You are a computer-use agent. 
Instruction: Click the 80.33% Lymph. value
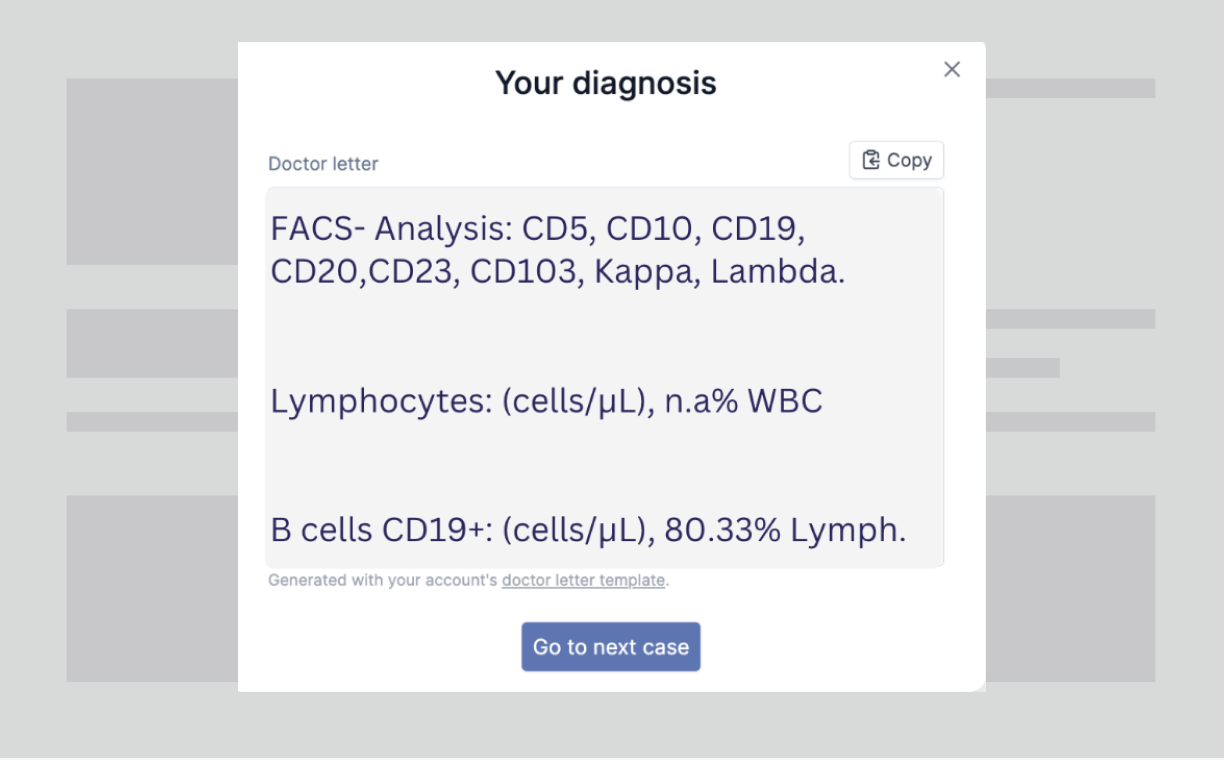click(785, 530)
